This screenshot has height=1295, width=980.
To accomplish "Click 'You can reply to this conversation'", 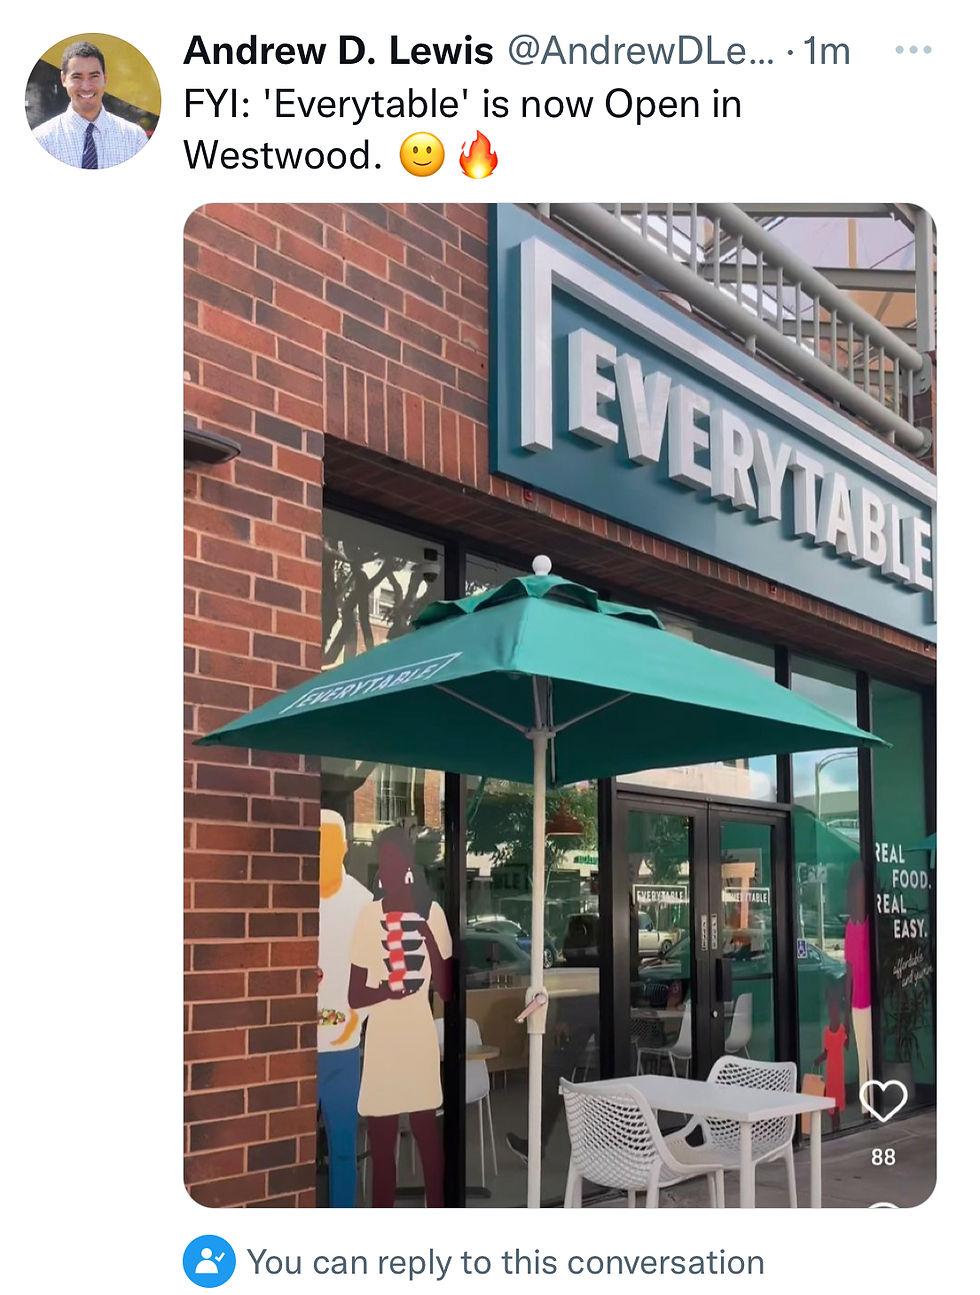I will [x=505, y=1262].
